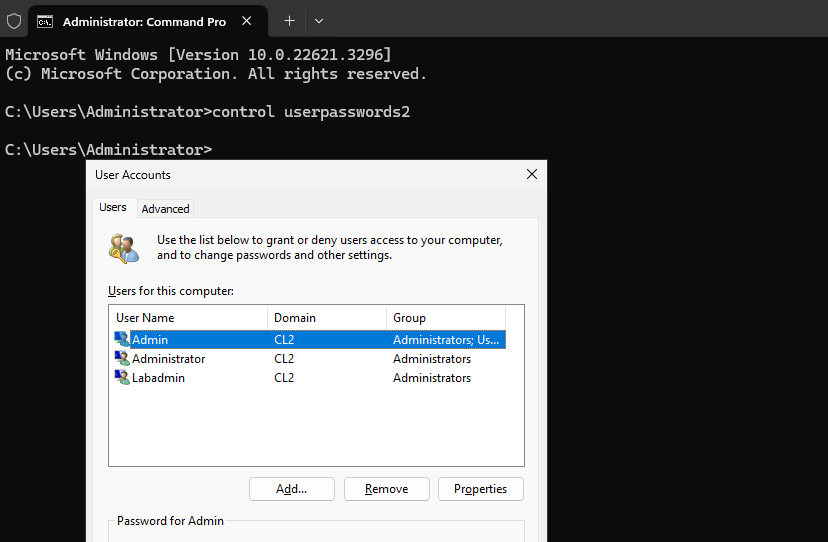Click the Command Prompt tab icon

coord(45,22)
